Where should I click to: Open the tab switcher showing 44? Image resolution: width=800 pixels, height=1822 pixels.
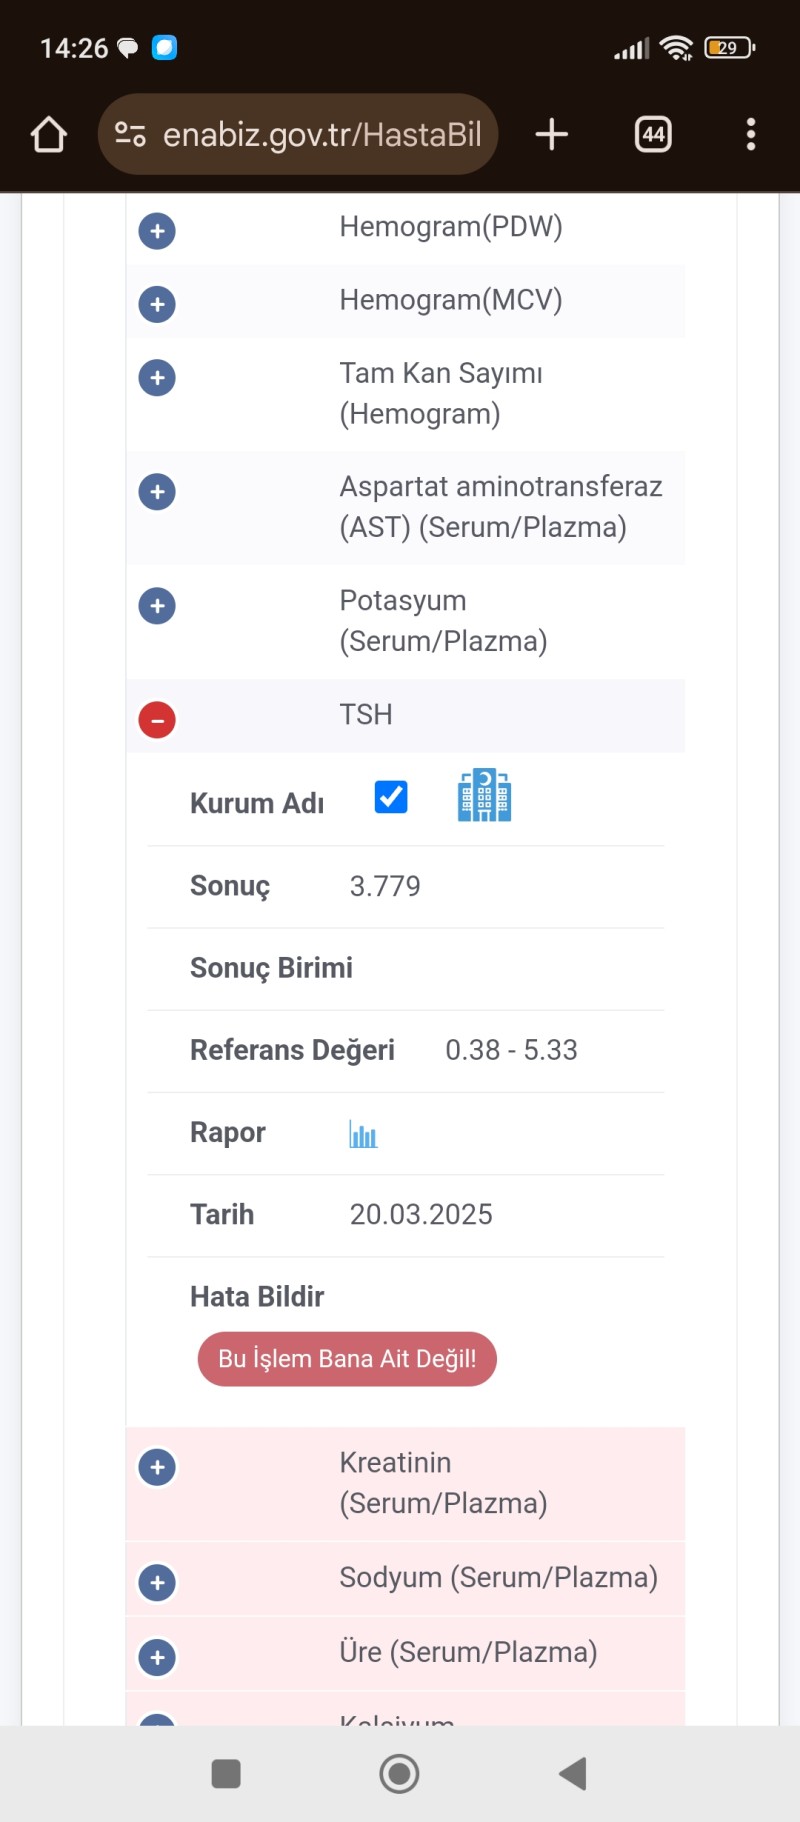[653, 134]
